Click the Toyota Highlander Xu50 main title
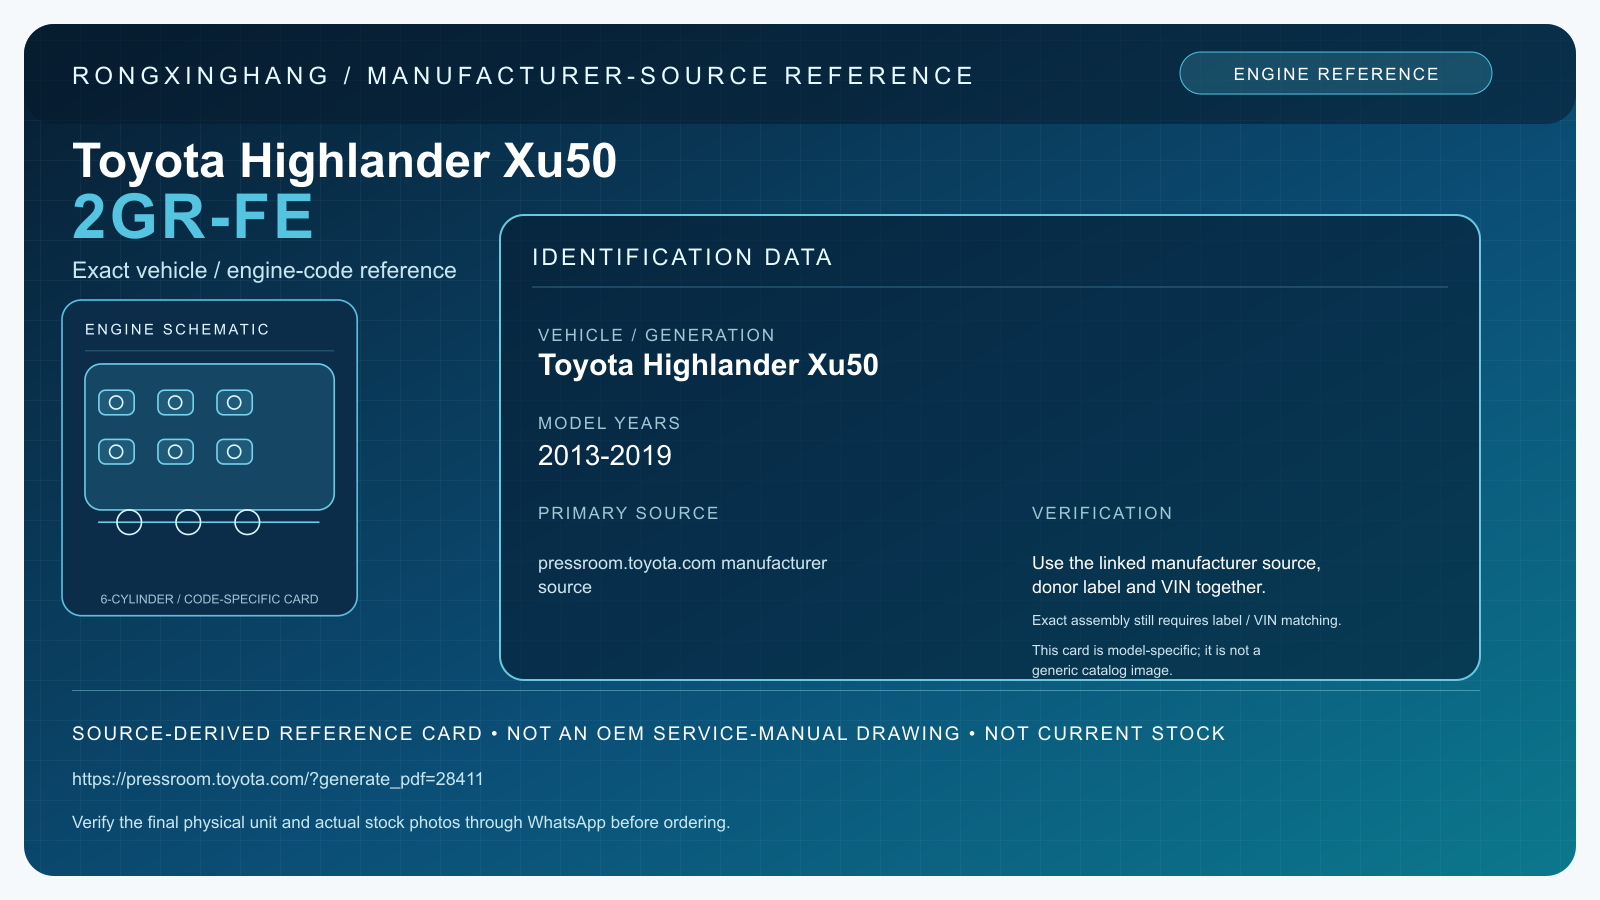The height and width of the screenshot is (900, 1600). [x=345, y=161]
